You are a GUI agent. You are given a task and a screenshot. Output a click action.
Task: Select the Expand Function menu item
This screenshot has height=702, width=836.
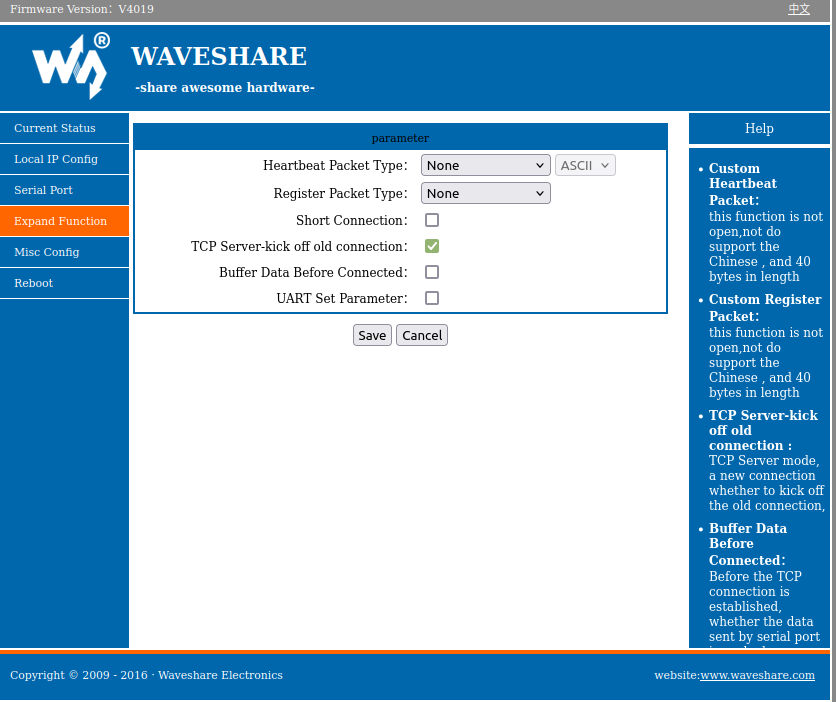point(60,221)
